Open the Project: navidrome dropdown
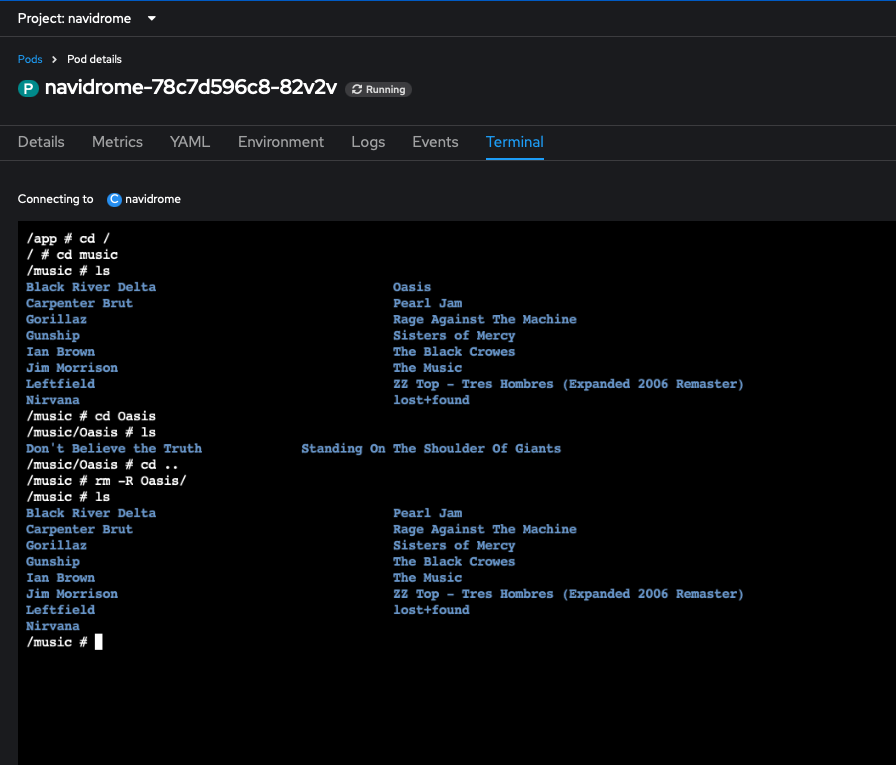This screenshot has height=765, width=896. [x=87, y=18]
